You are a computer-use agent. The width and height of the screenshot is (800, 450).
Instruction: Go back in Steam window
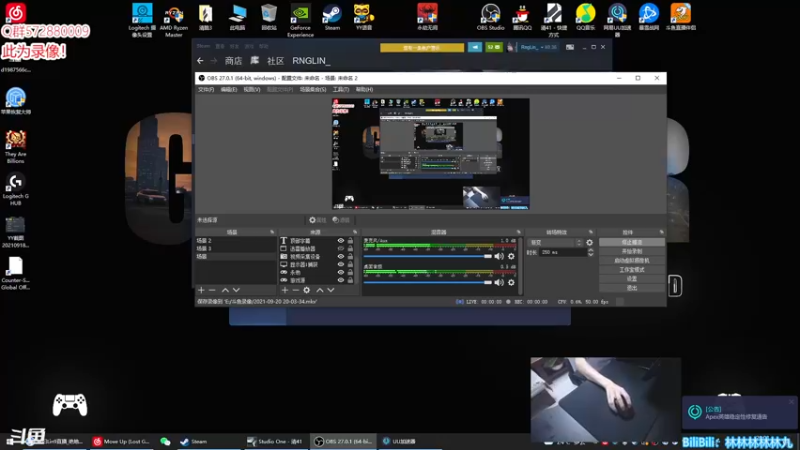200,61
